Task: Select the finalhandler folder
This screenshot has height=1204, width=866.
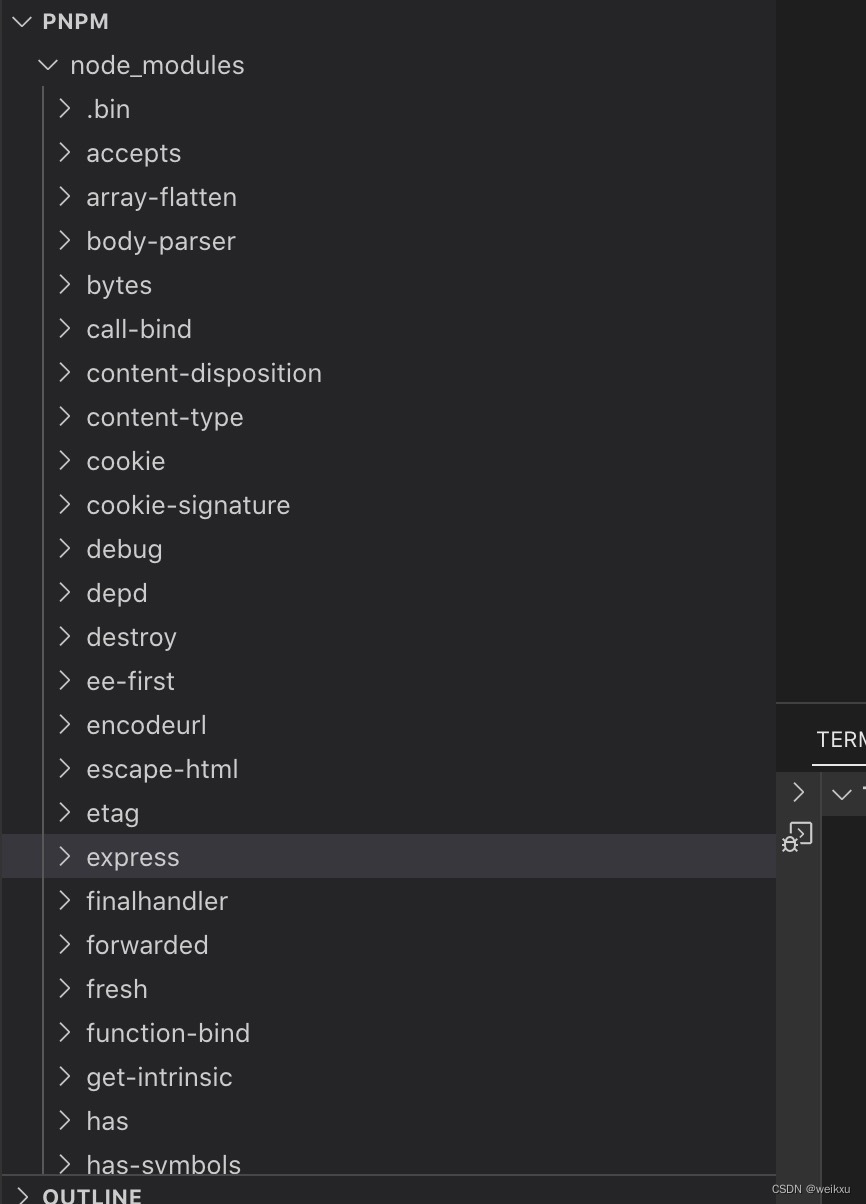Action: point(157,900)
